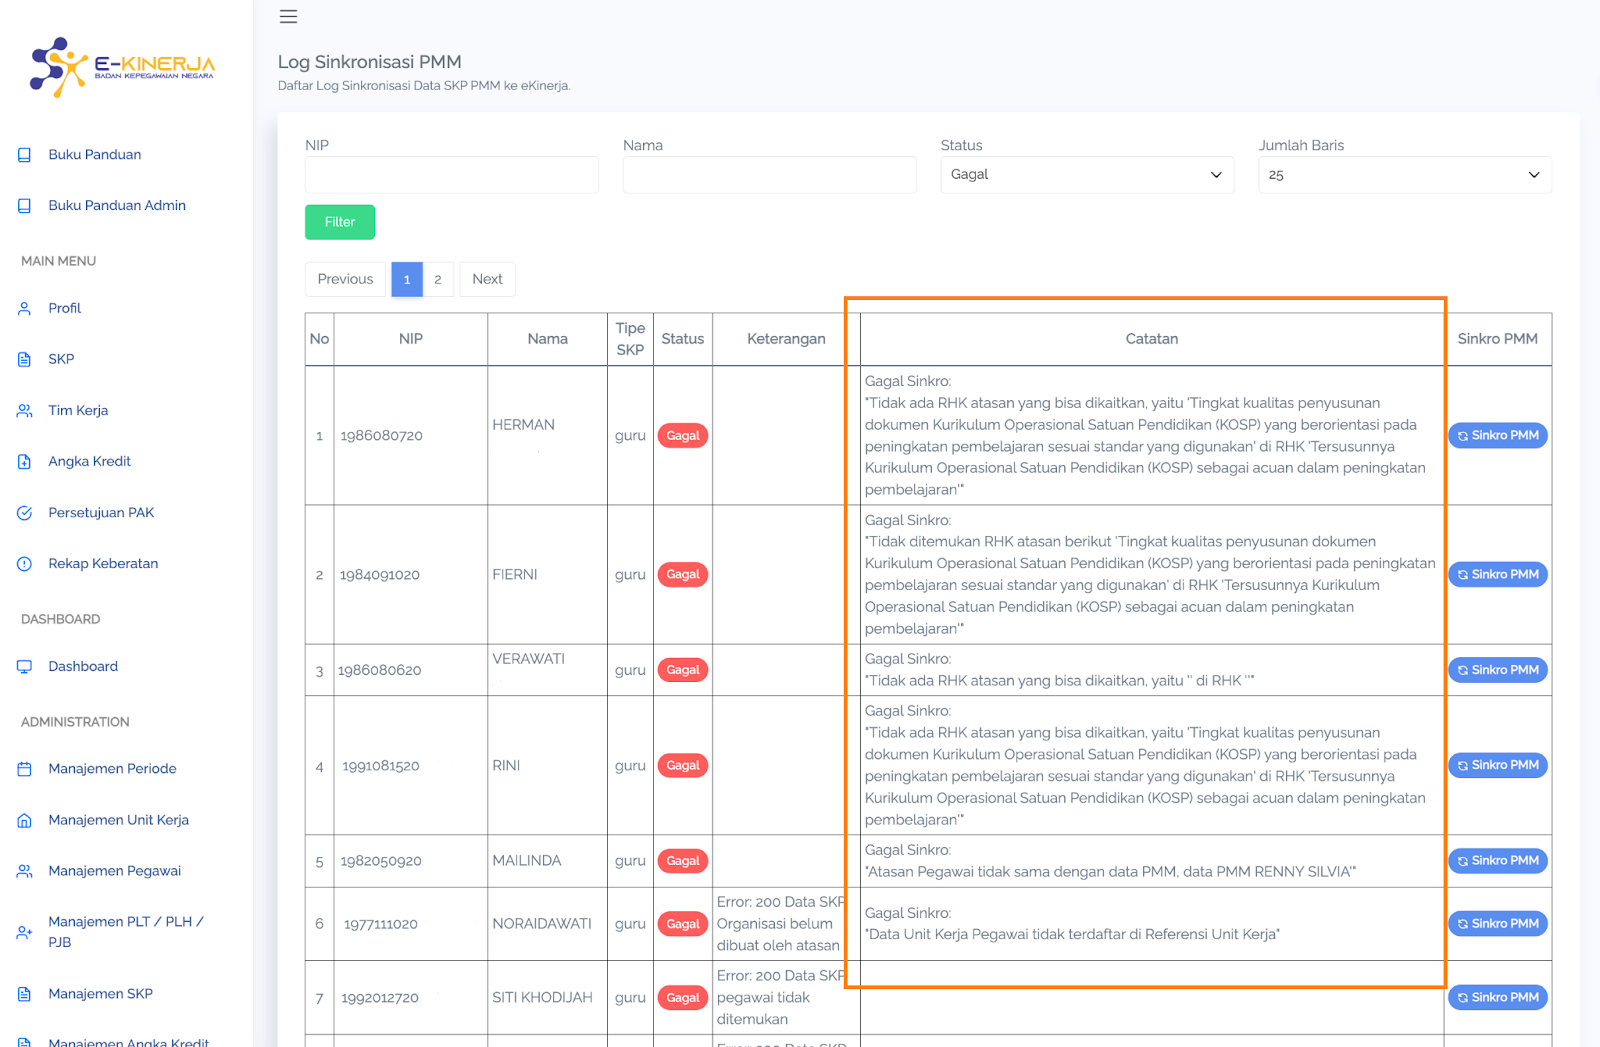Click the Next pagination button
The width and height of the screenshot is (1600, 1047).
click(x=487, y=279)
